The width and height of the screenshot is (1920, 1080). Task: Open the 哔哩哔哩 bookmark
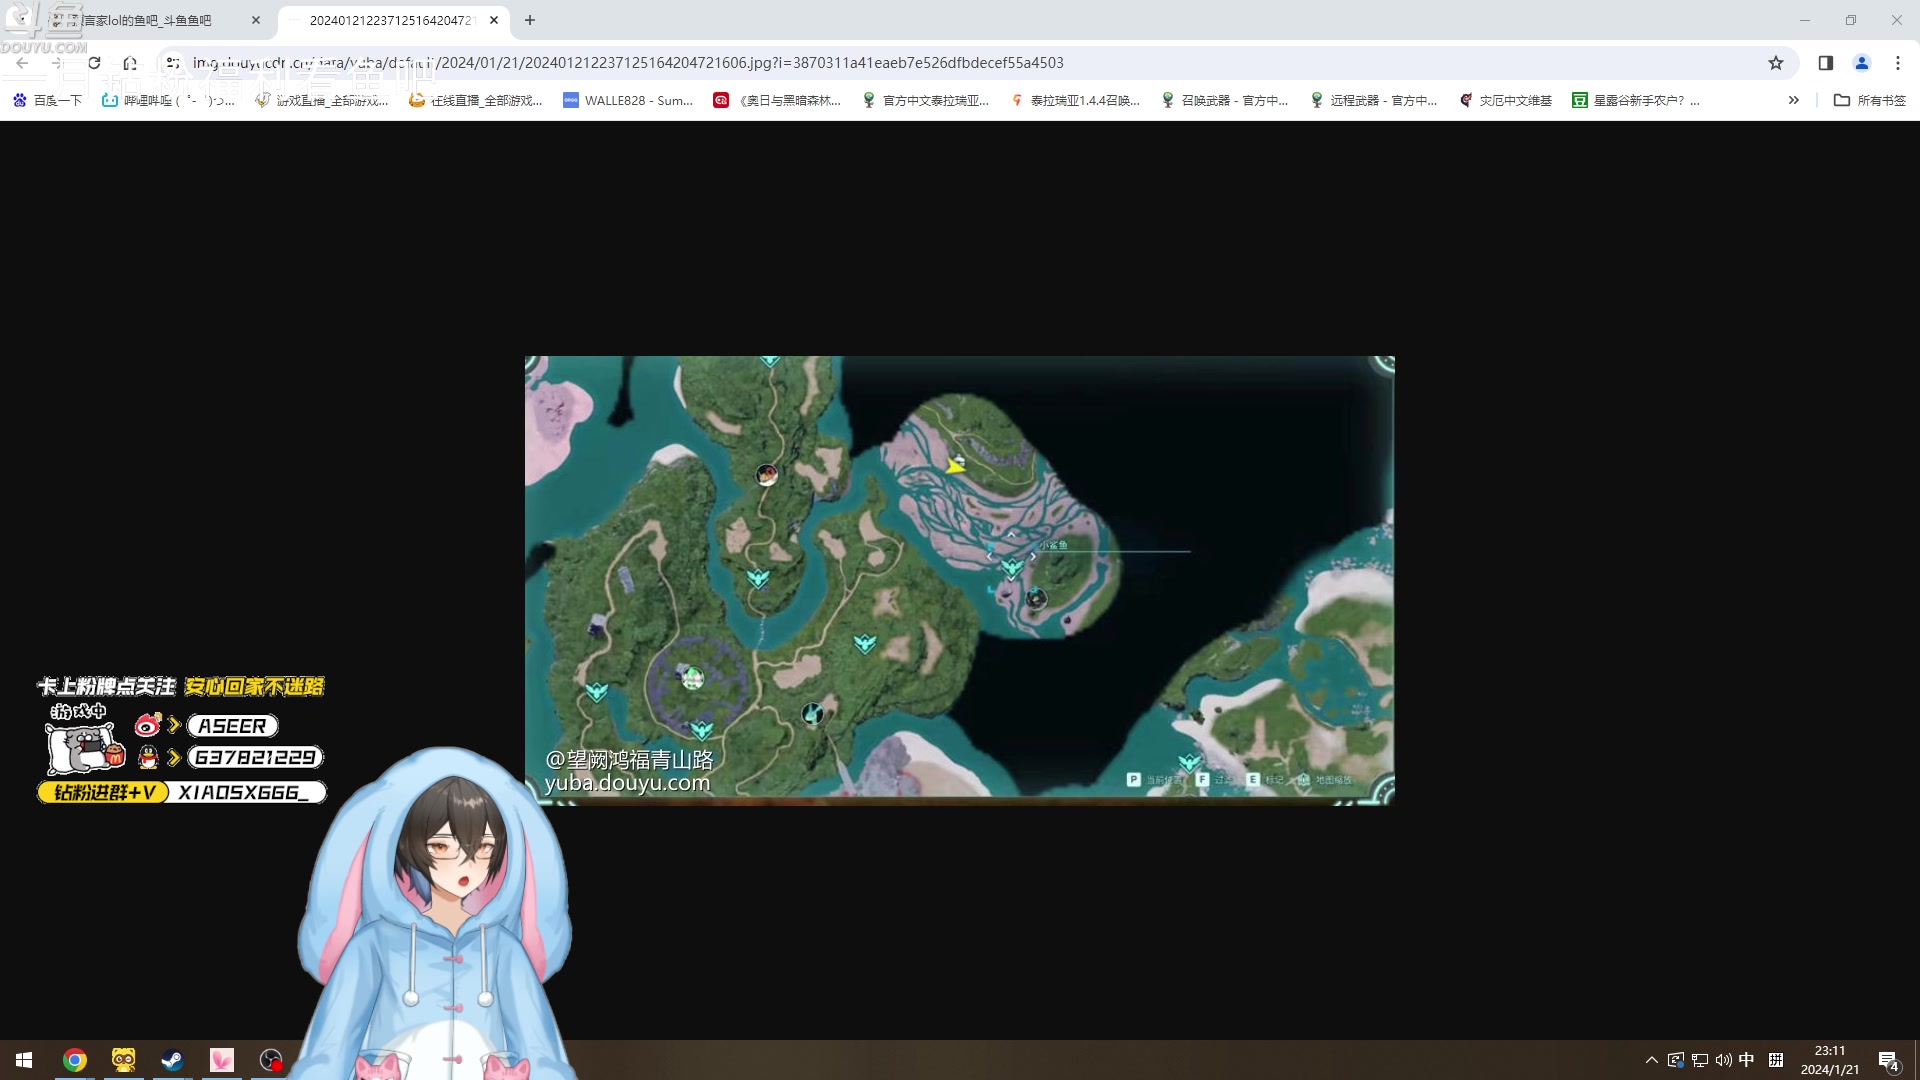(168, 100)
